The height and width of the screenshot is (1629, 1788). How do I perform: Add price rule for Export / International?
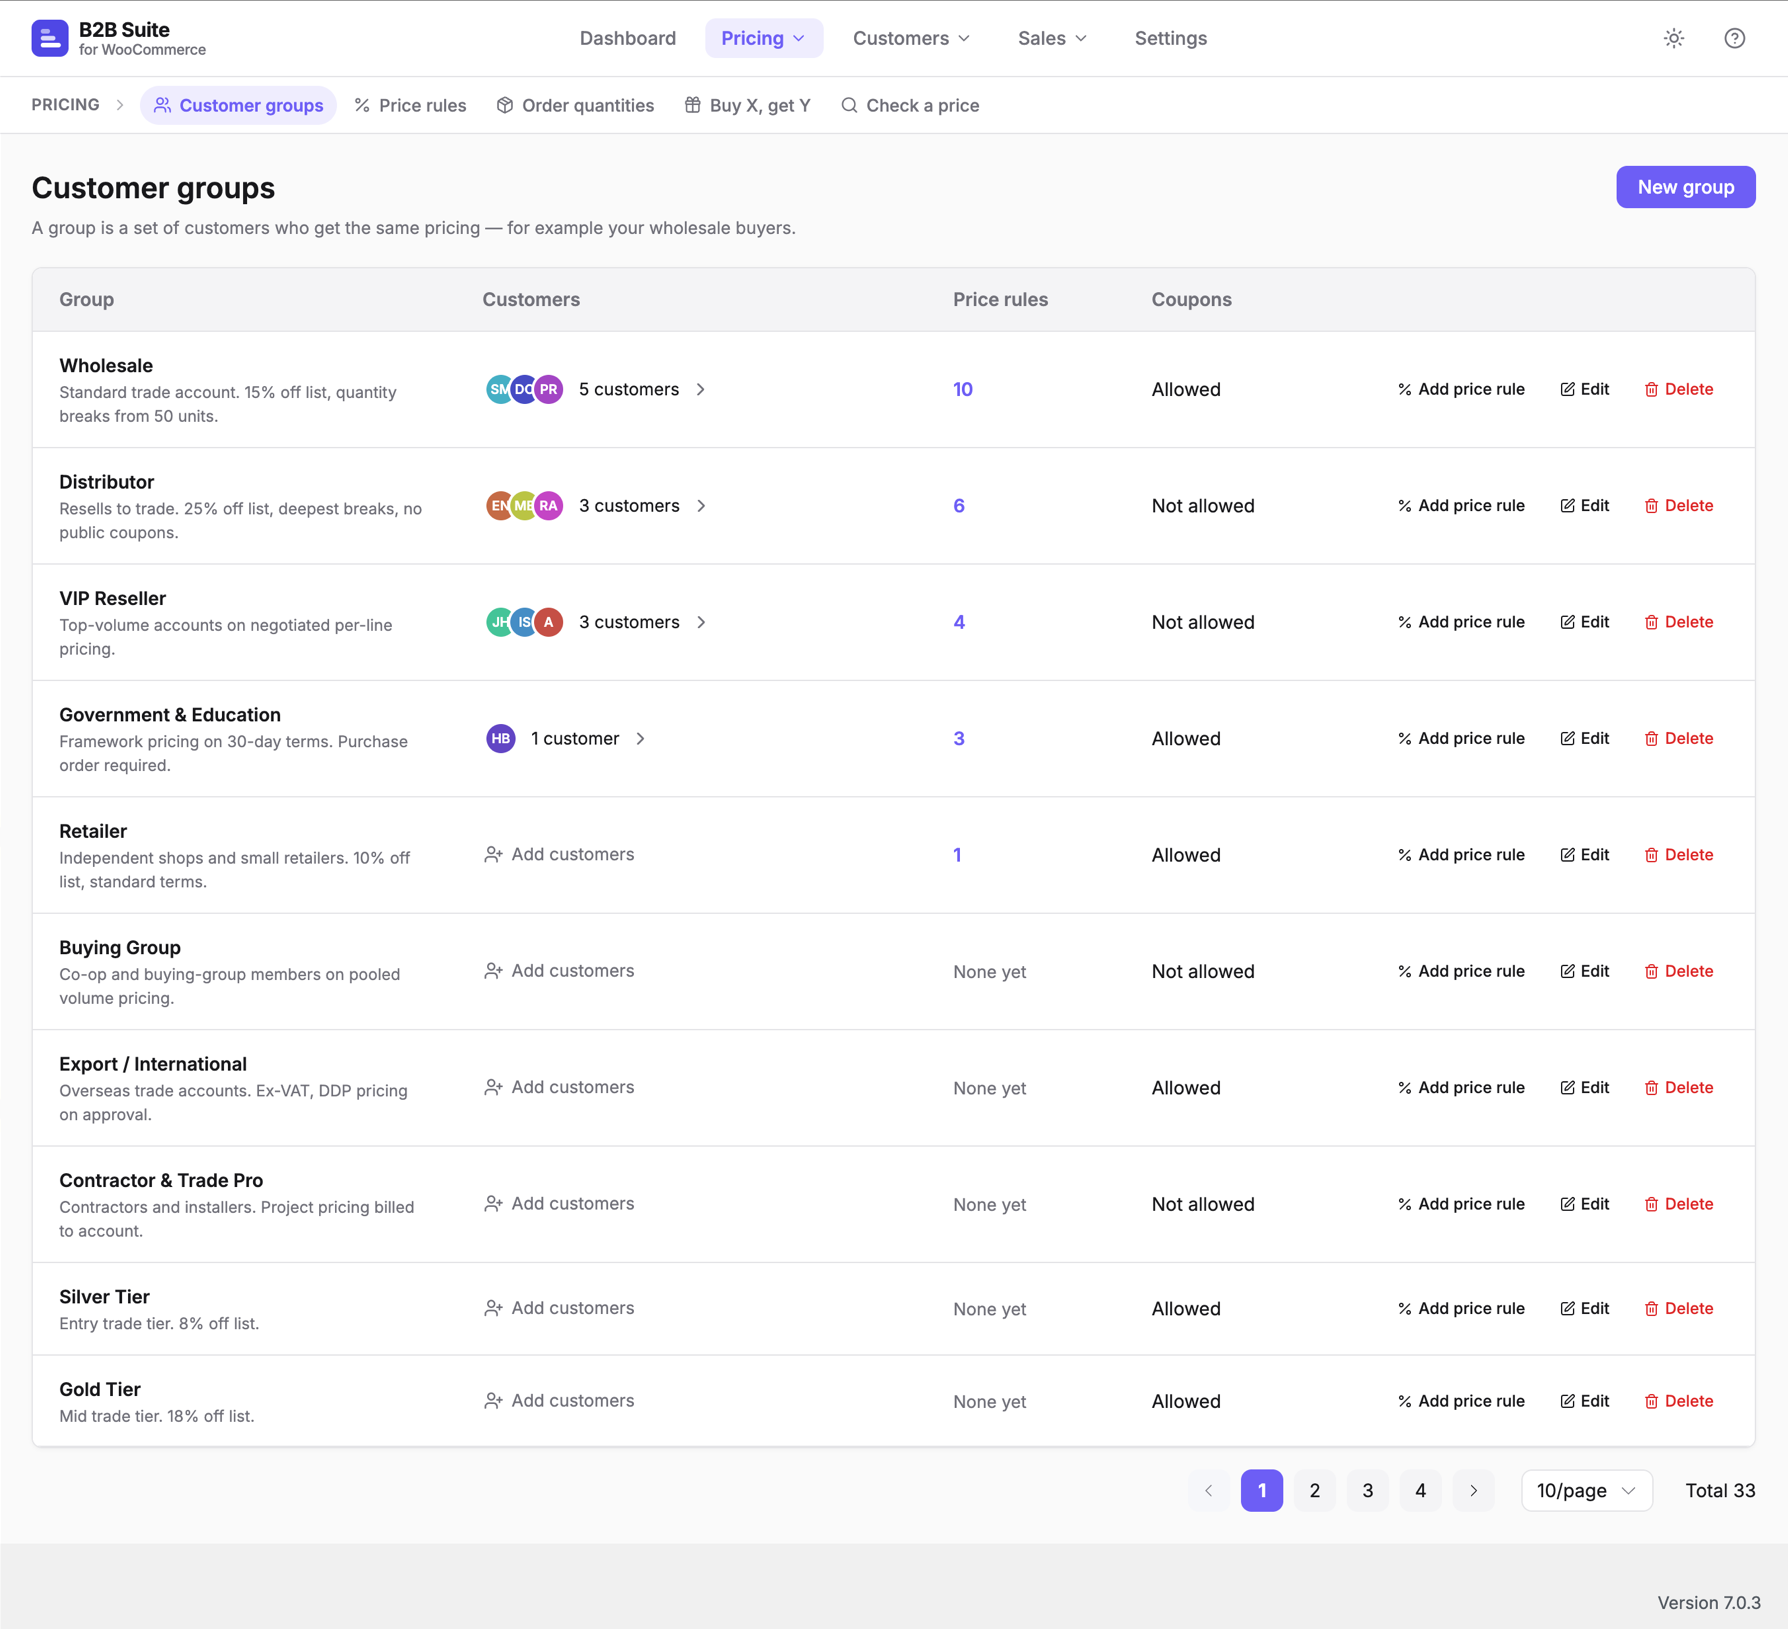(x=1461, y=1087)
